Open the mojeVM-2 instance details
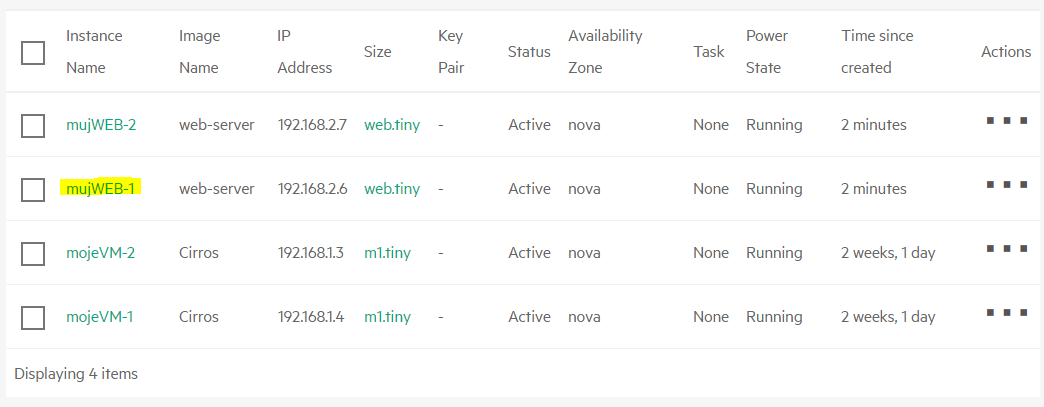This screenshot has height=407, width=1044. pos(101,253)
